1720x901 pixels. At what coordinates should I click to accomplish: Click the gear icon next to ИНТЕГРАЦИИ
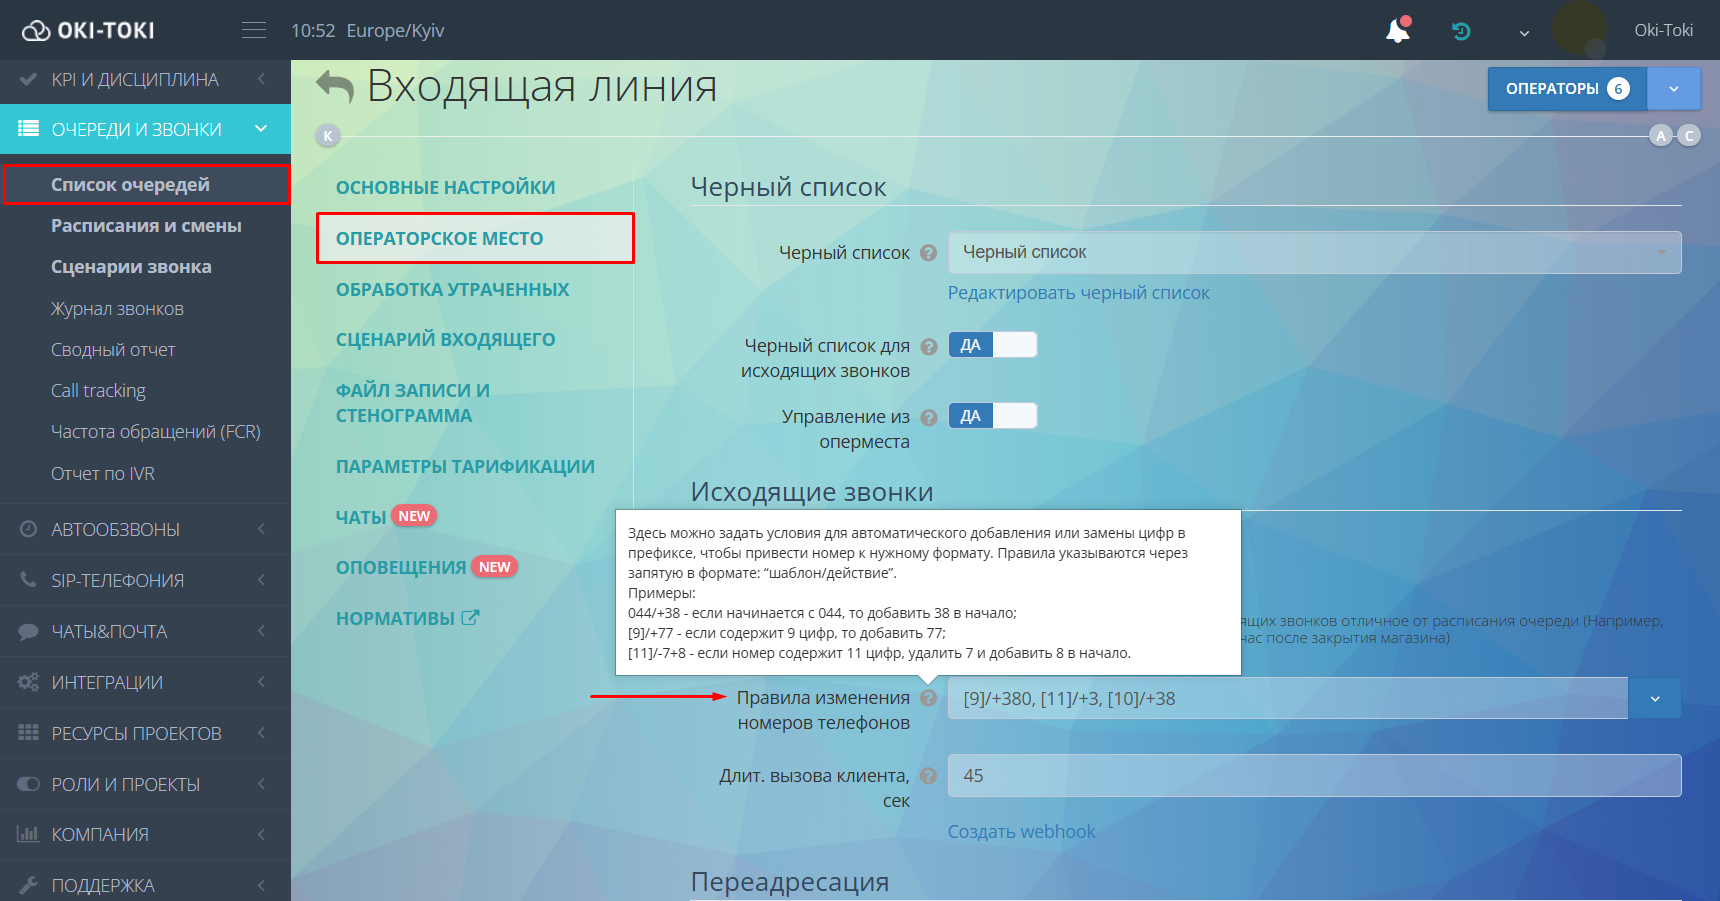point(29,682)
